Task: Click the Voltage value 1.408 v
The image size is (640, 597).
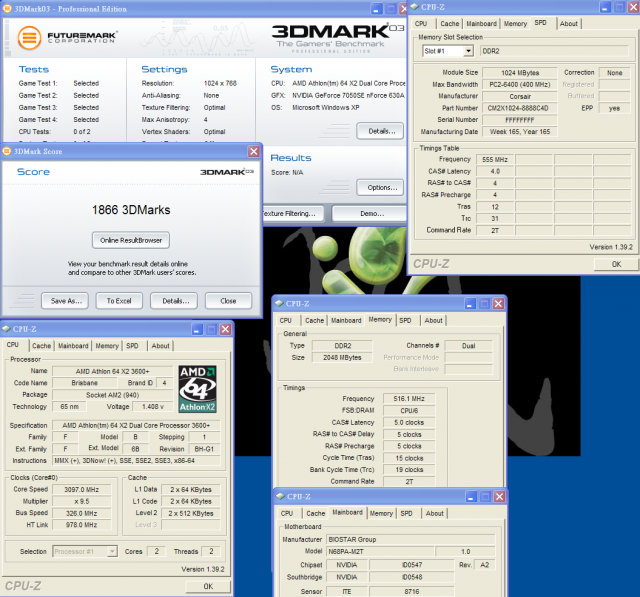Action: (x=153, y=407)
